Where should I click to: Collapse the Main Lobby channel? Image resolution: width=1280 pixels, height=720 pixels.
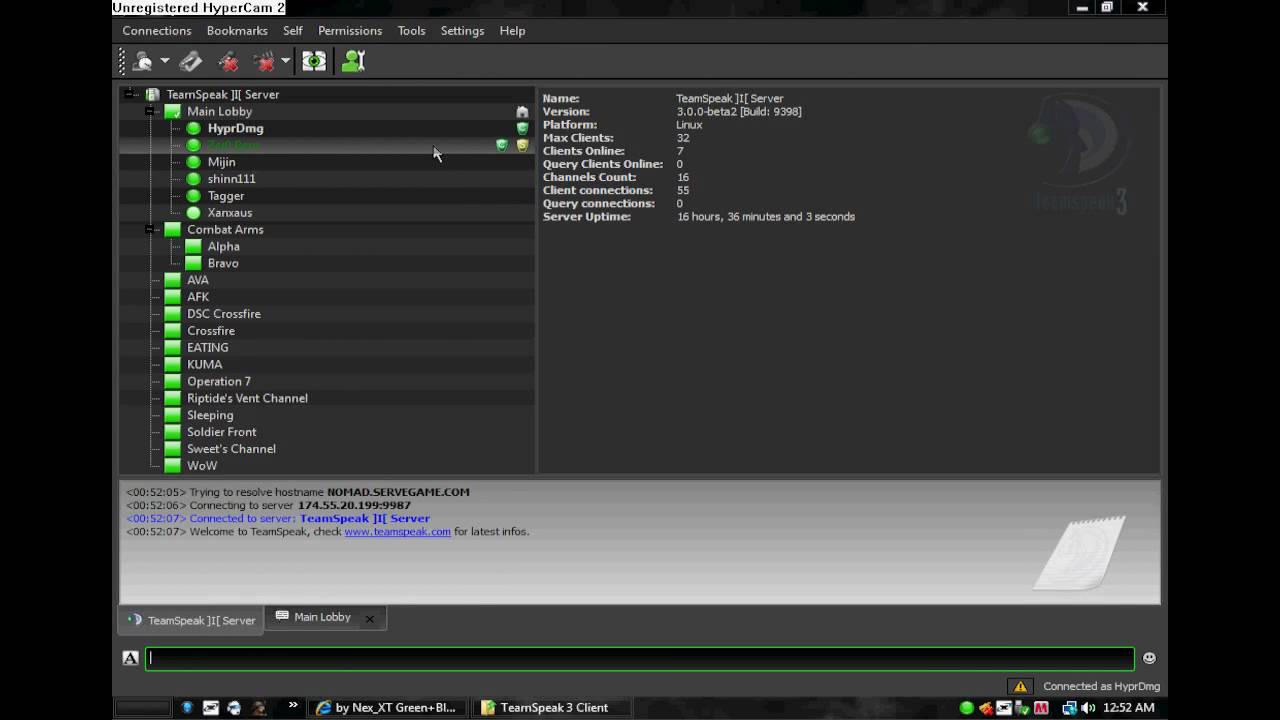coord(150,111)
